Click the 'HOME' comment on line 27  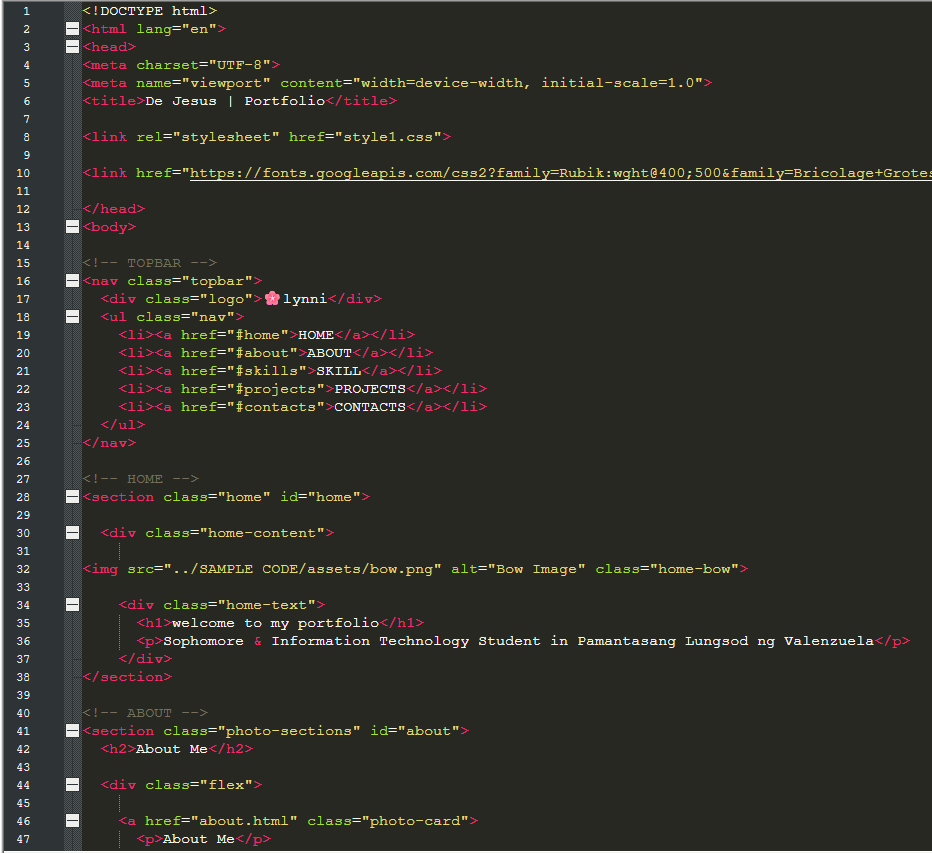[x=144, y=479]
